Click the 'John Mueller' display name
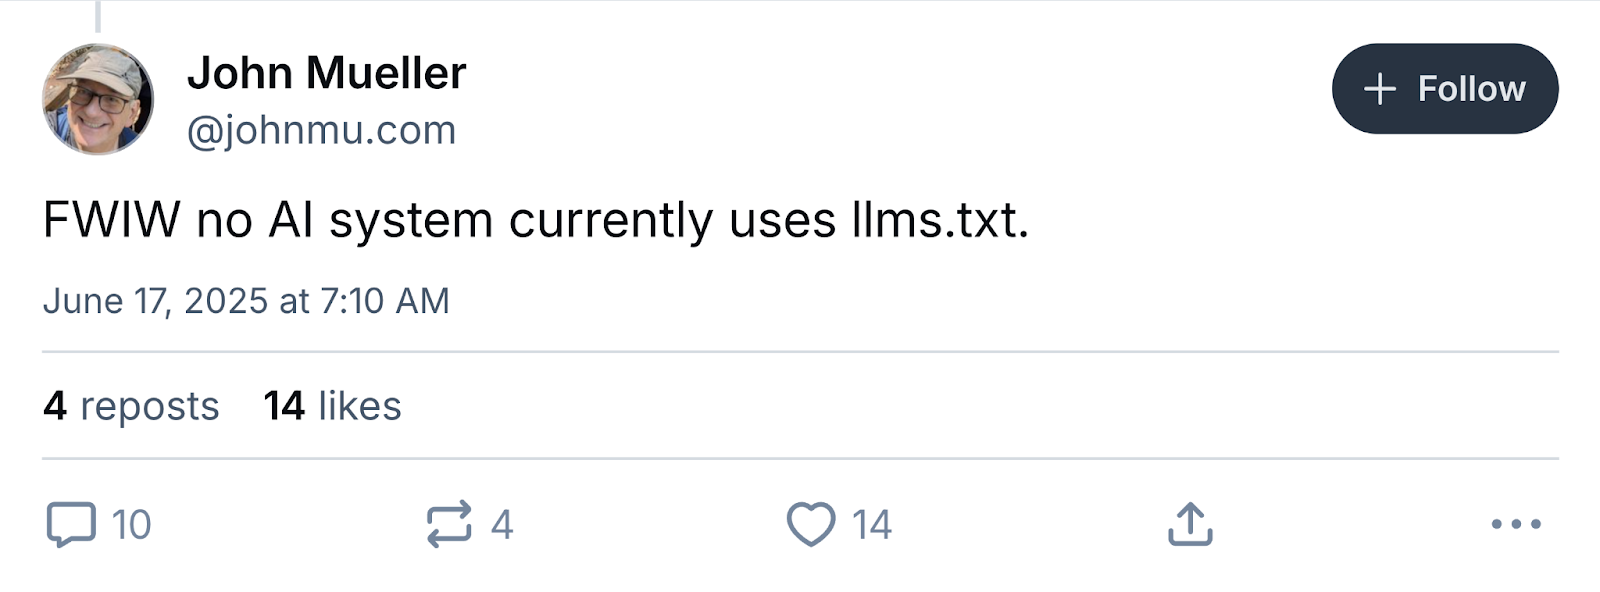The image size is (1600, 592). point(328,72)
